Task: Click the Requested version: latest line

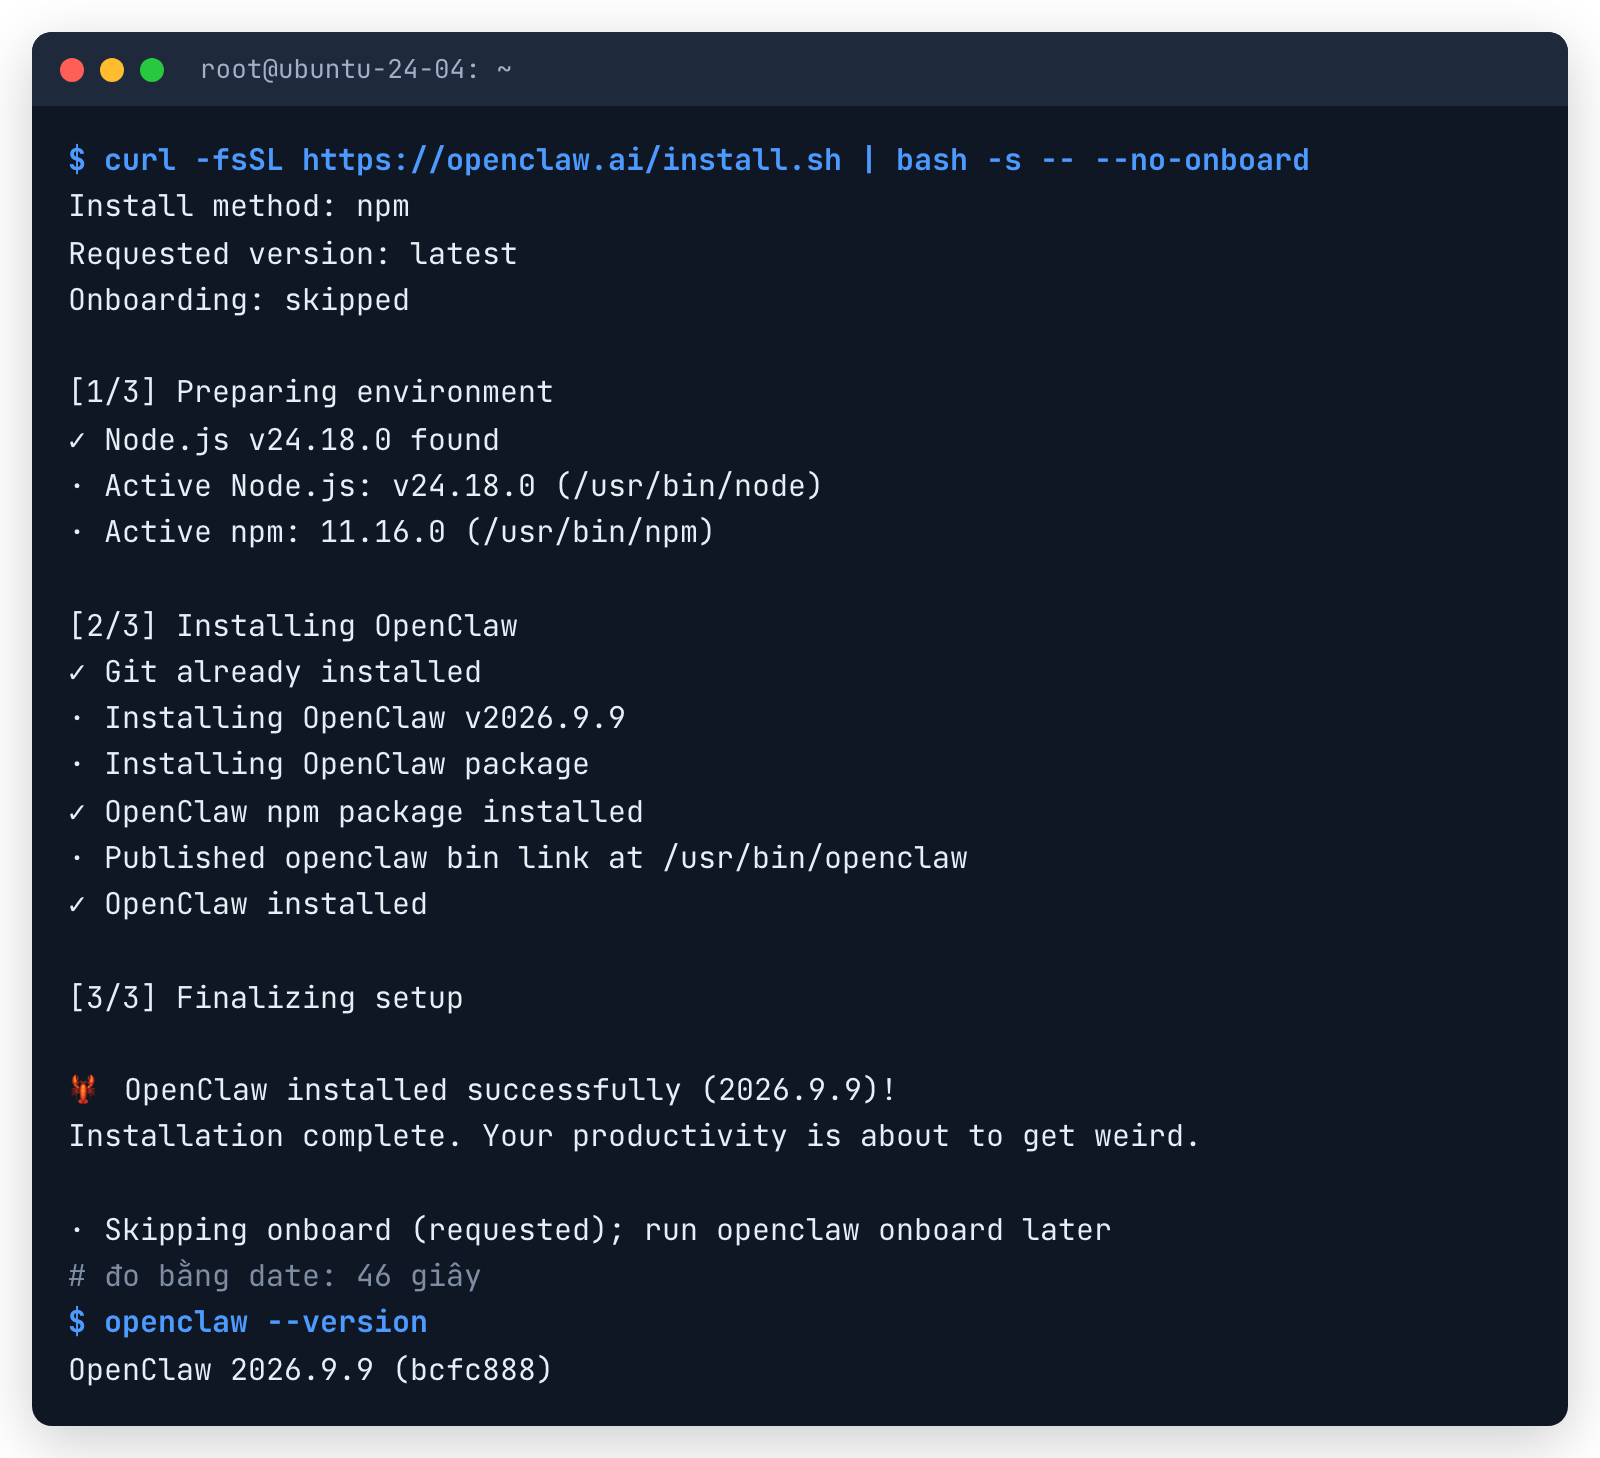Action: point(293,254)
